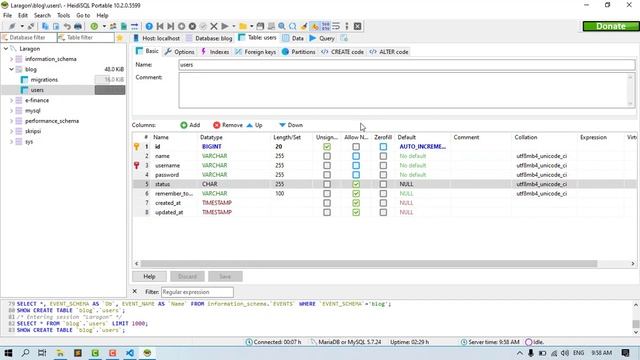
Task: Click the Undo arrow icon
Action: point(67,26)
